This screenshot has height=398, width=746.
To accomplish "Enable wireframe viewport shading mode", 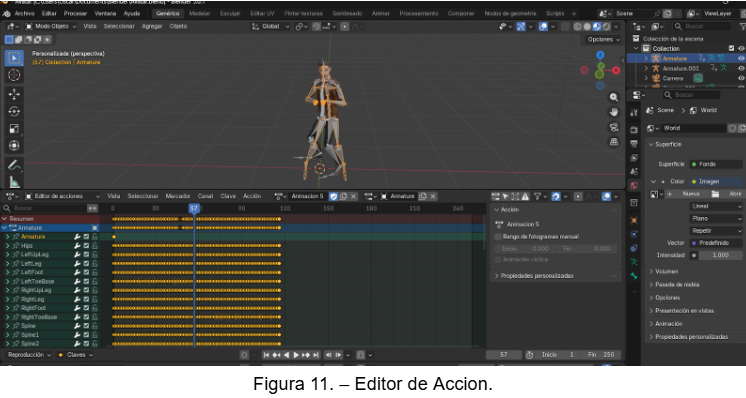I will (578, 27).
